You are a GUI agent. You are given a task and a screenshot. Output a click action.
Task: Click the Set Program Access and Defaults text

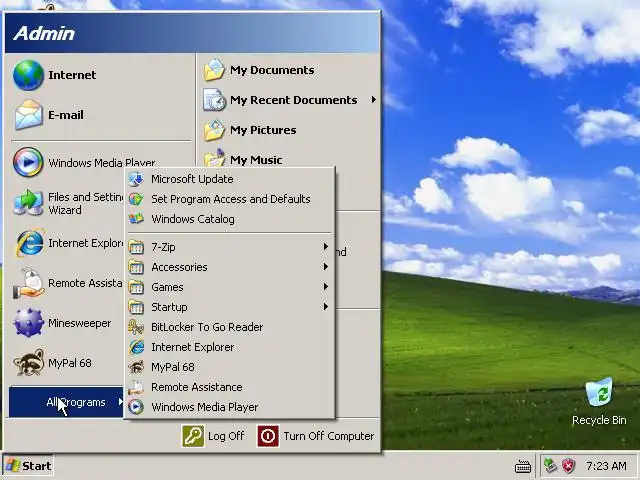coord(231,199)
